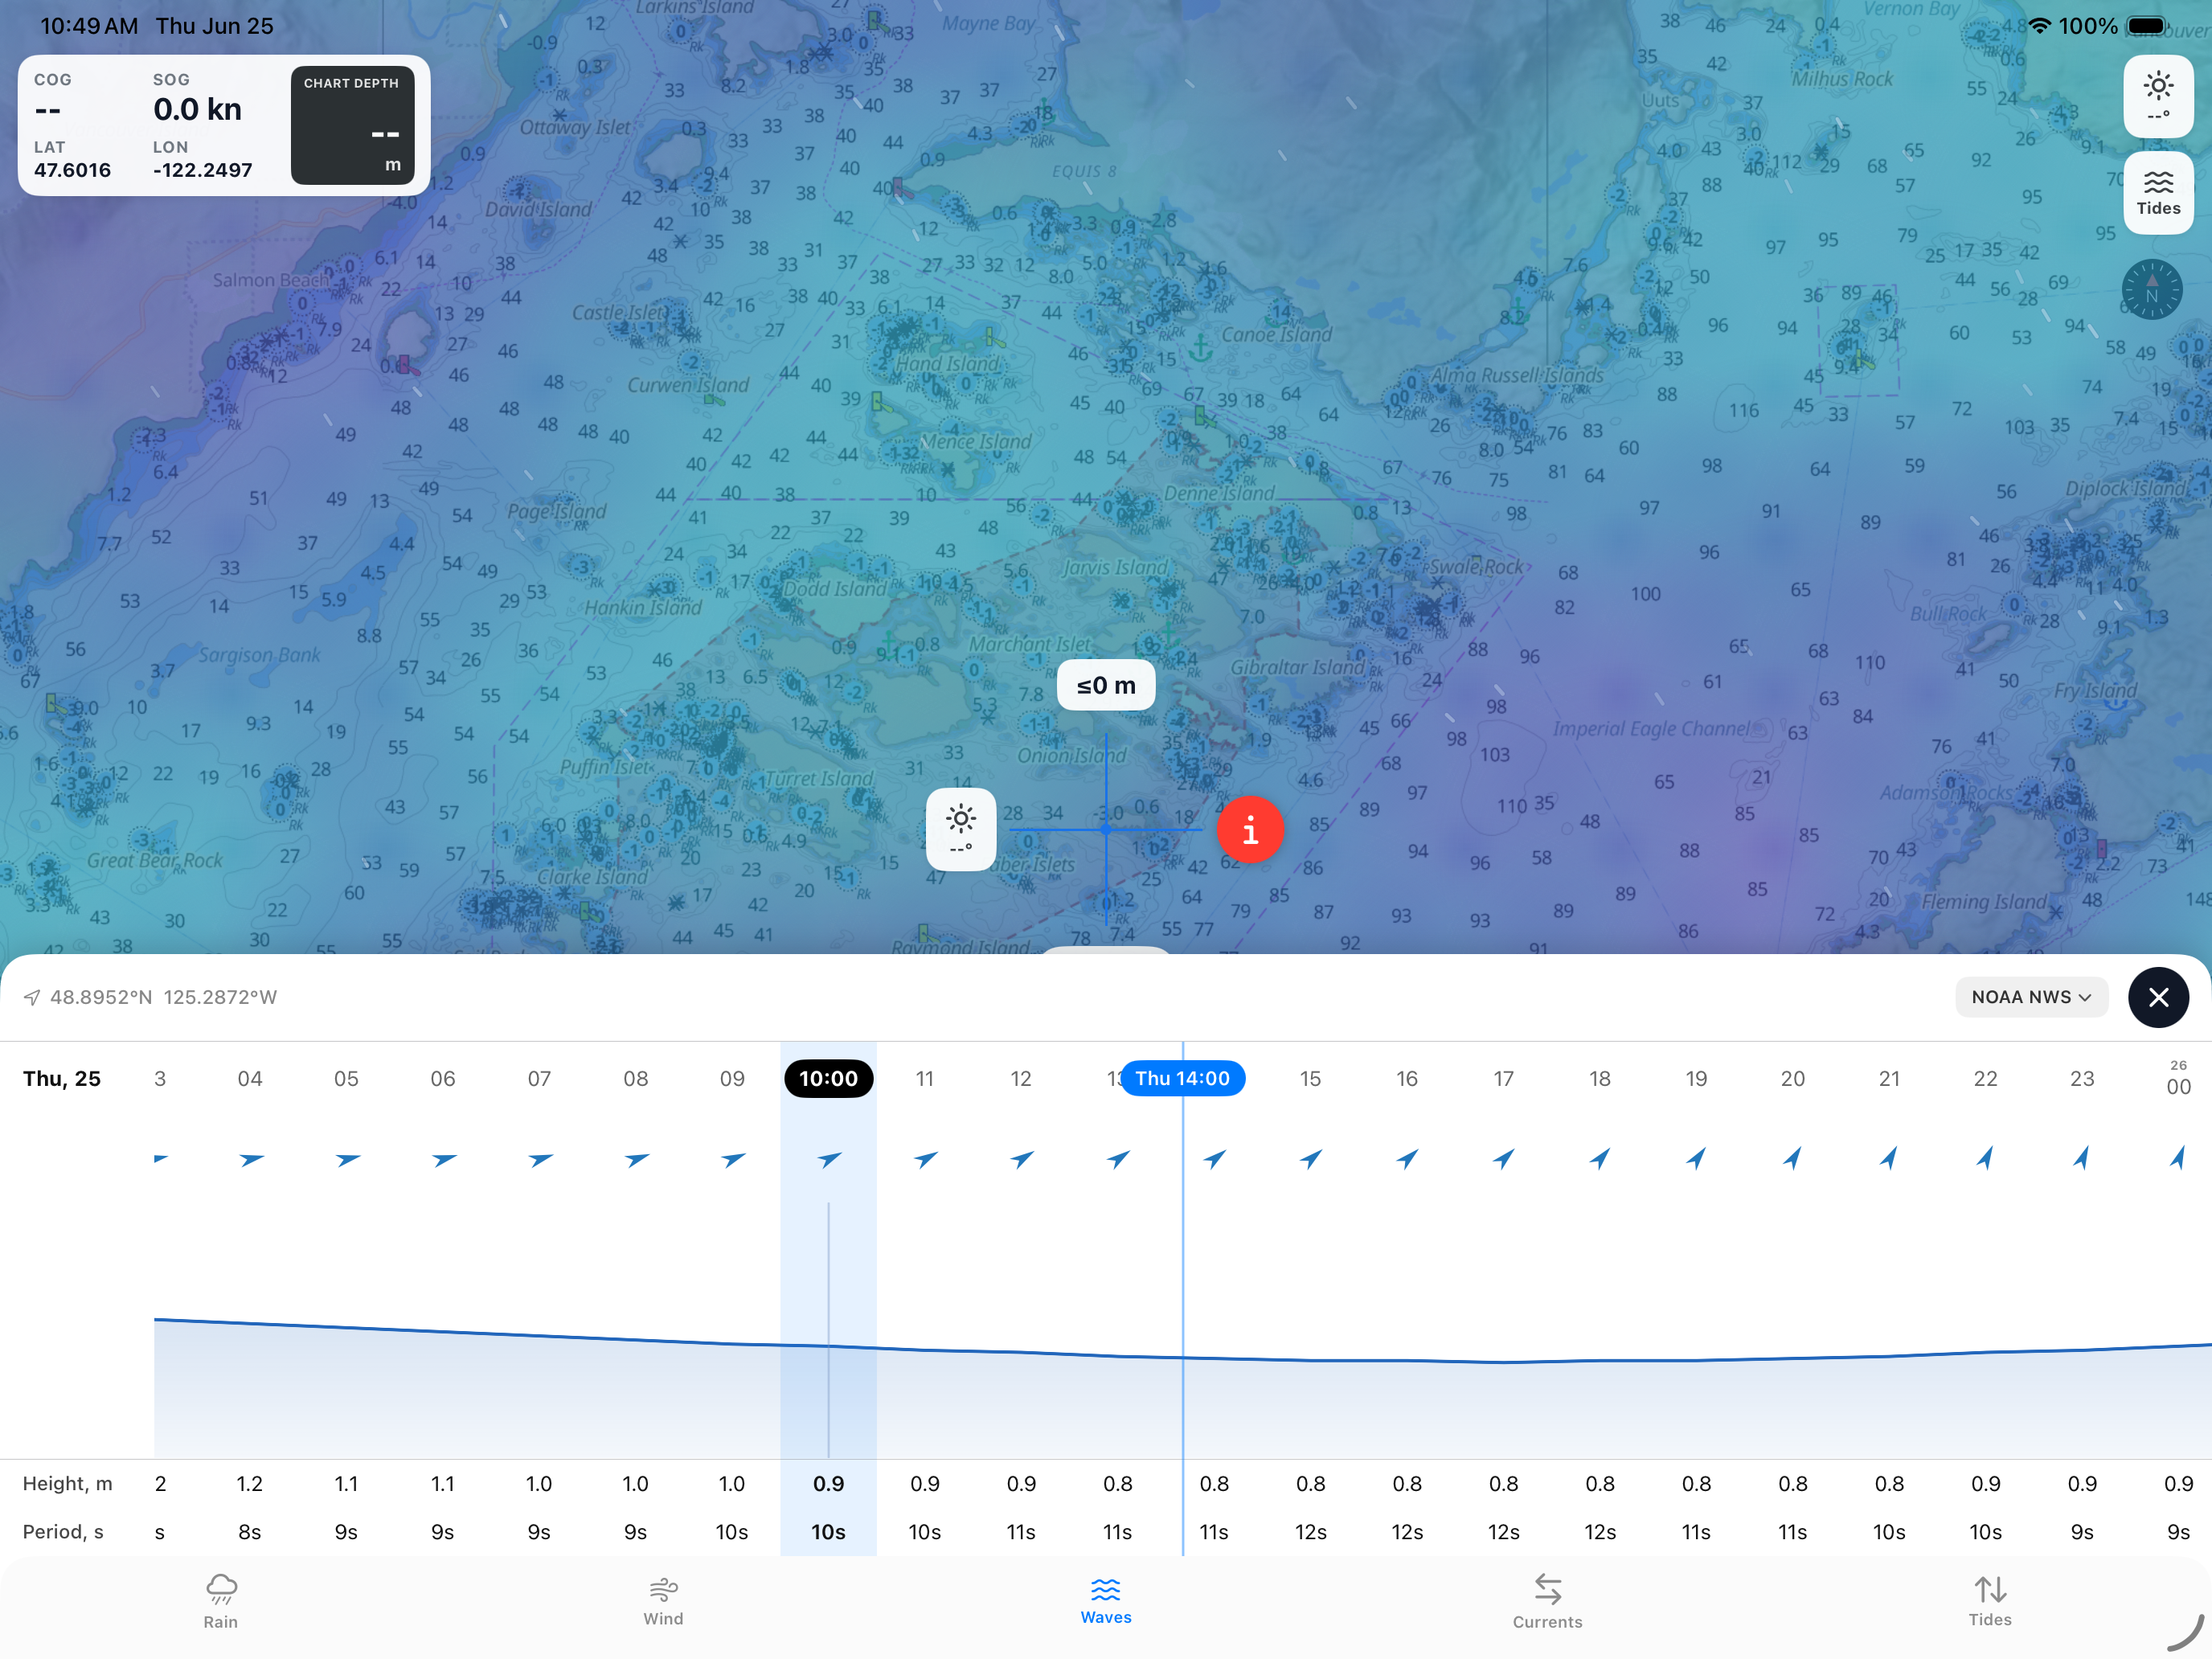Select hour 07 in the timeline
Image resolution: width=2212 pixels, height=1659 pixels.
[539, 1078]
